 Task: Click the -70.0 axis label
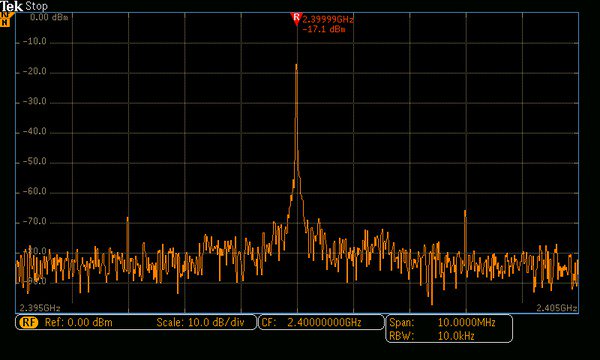coord(34,222)
